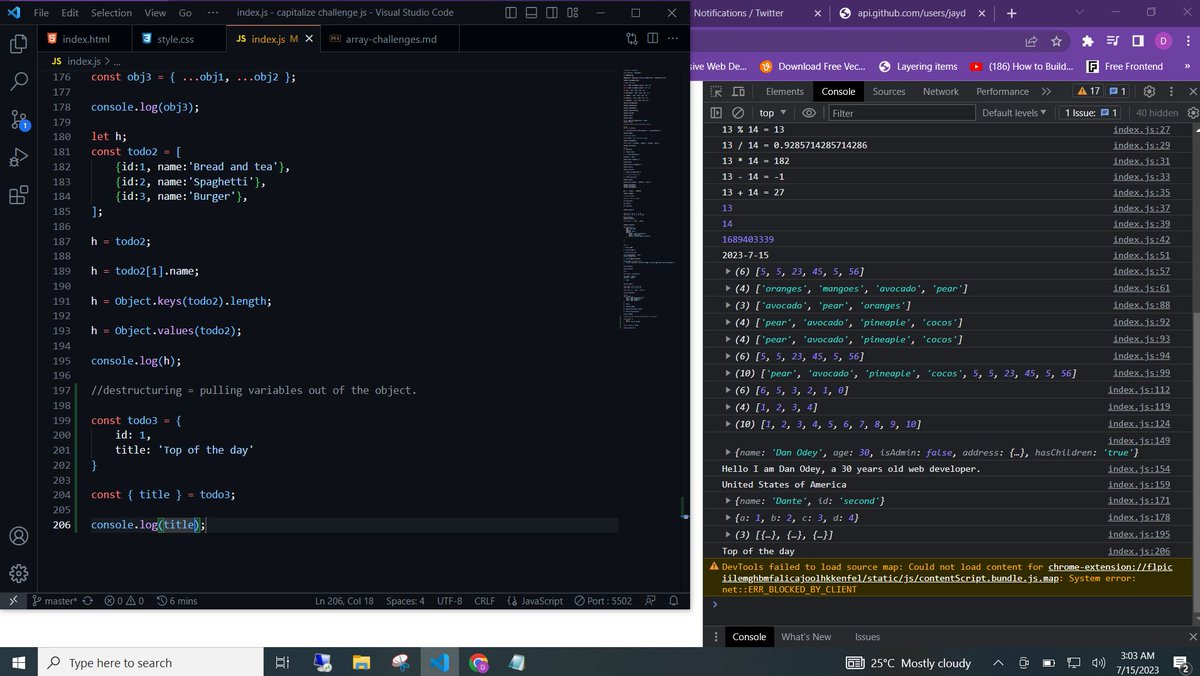
Task: Open the Accounts menu in VS Code
Action: coord(18,536)
